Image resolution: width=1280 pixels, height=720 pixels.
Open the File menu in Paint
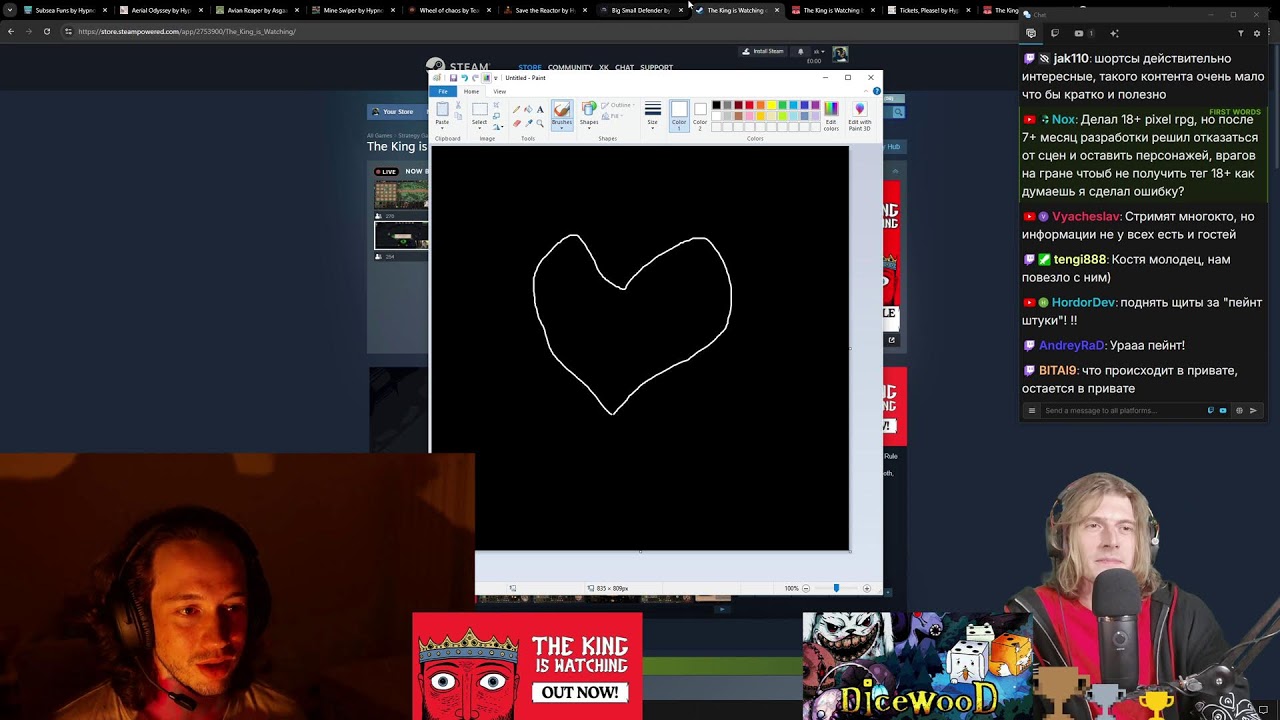(x=443, y=91)
